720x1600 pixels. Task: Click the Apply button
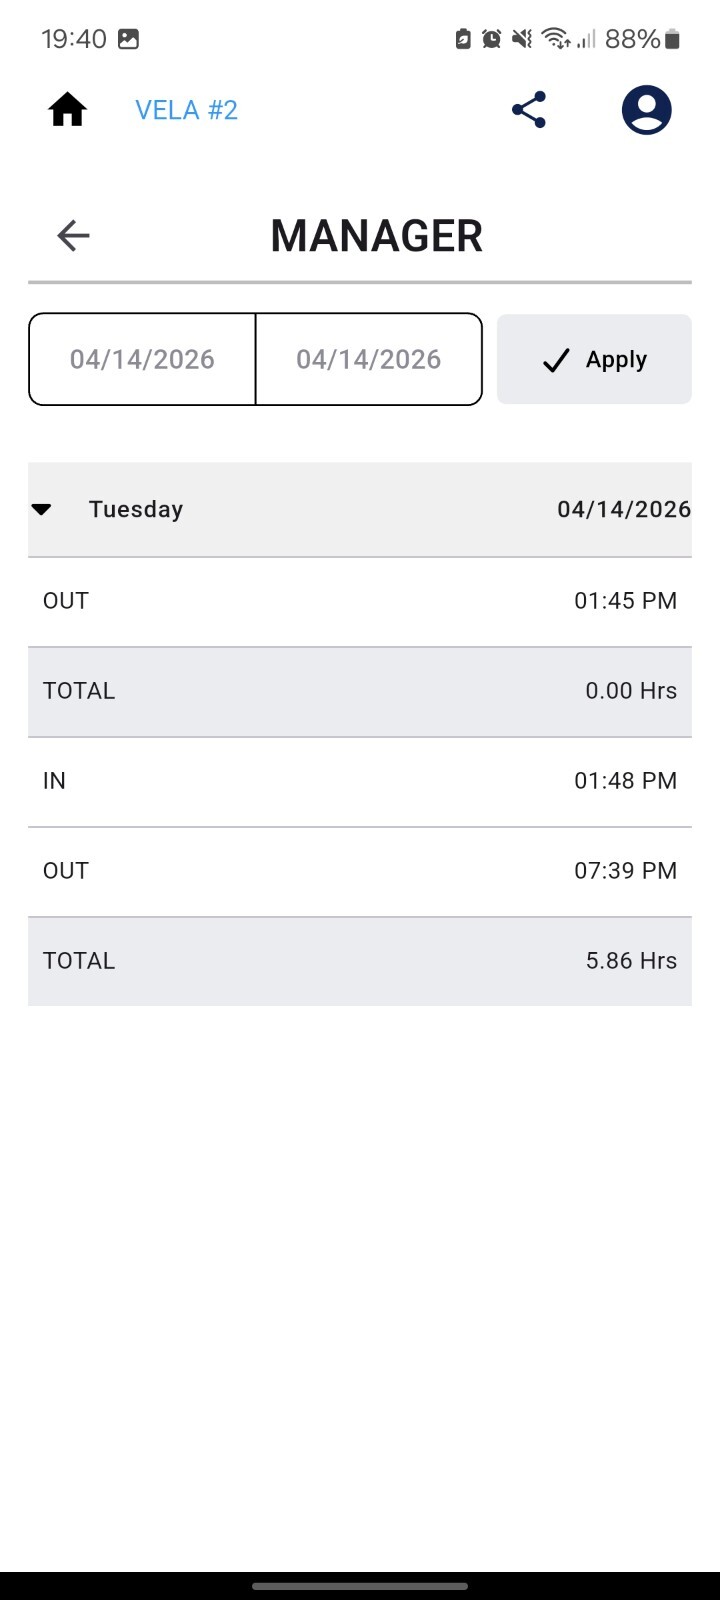click(594, 360)
